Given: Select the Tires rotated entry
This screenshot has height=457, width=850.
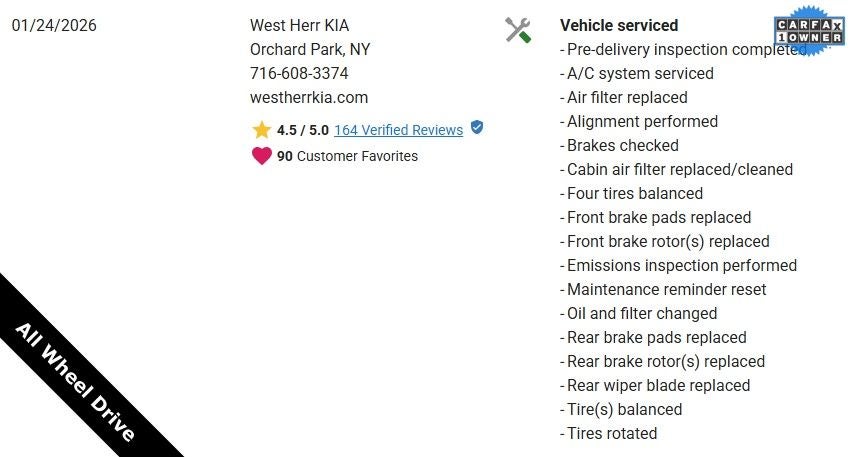Looking at the screenshot, I should click(x=611, y=433).
